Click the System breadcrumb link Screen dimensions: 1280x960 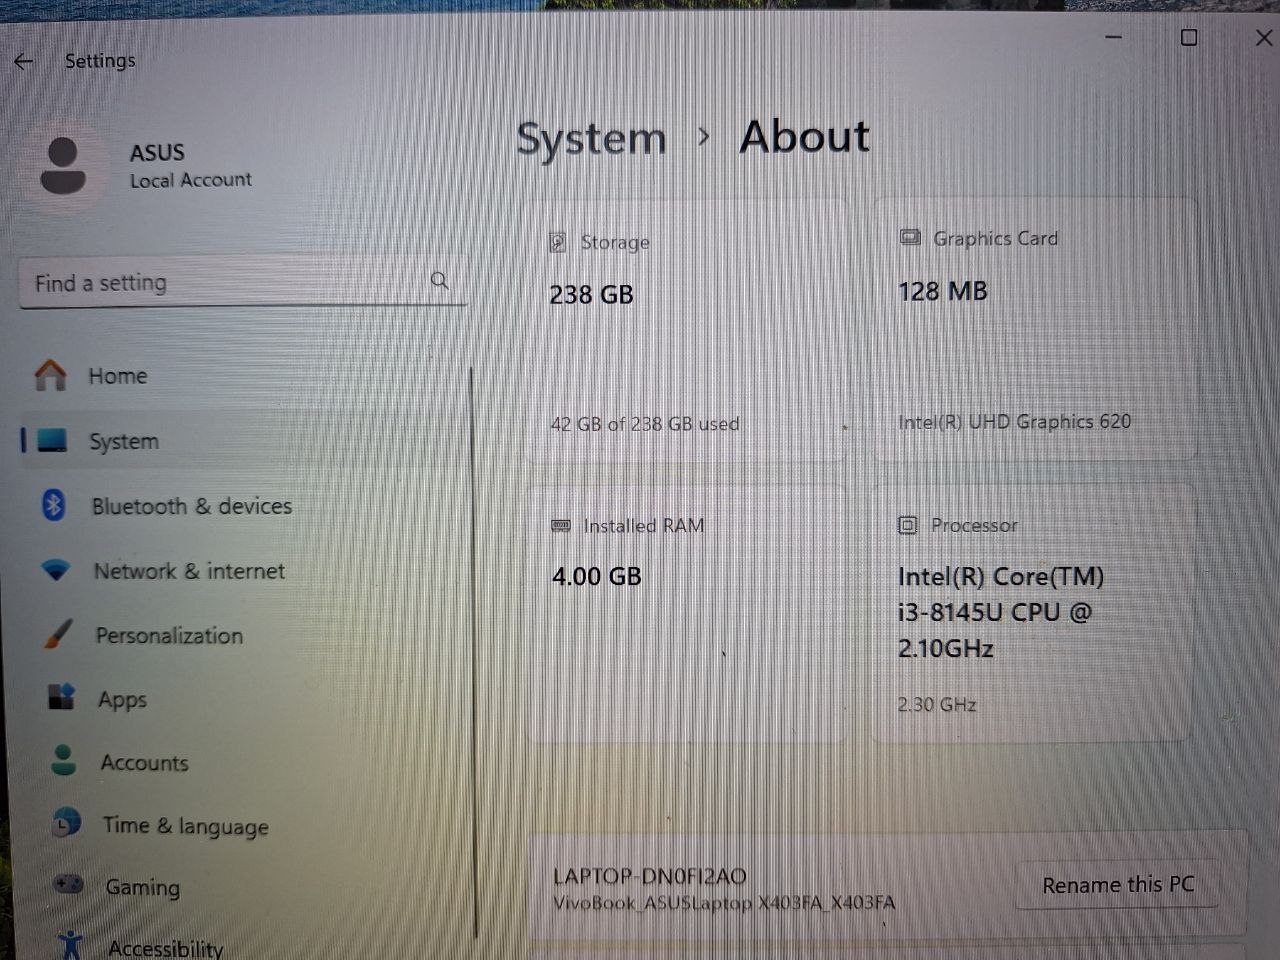pyautogui.click(x=591, y=138)
